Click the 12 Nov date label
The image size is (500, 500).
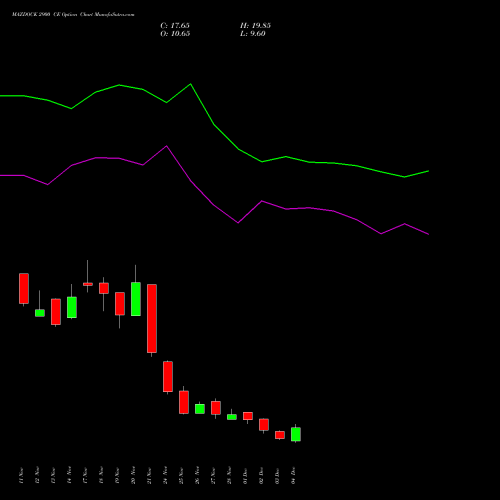coord(37,475)
